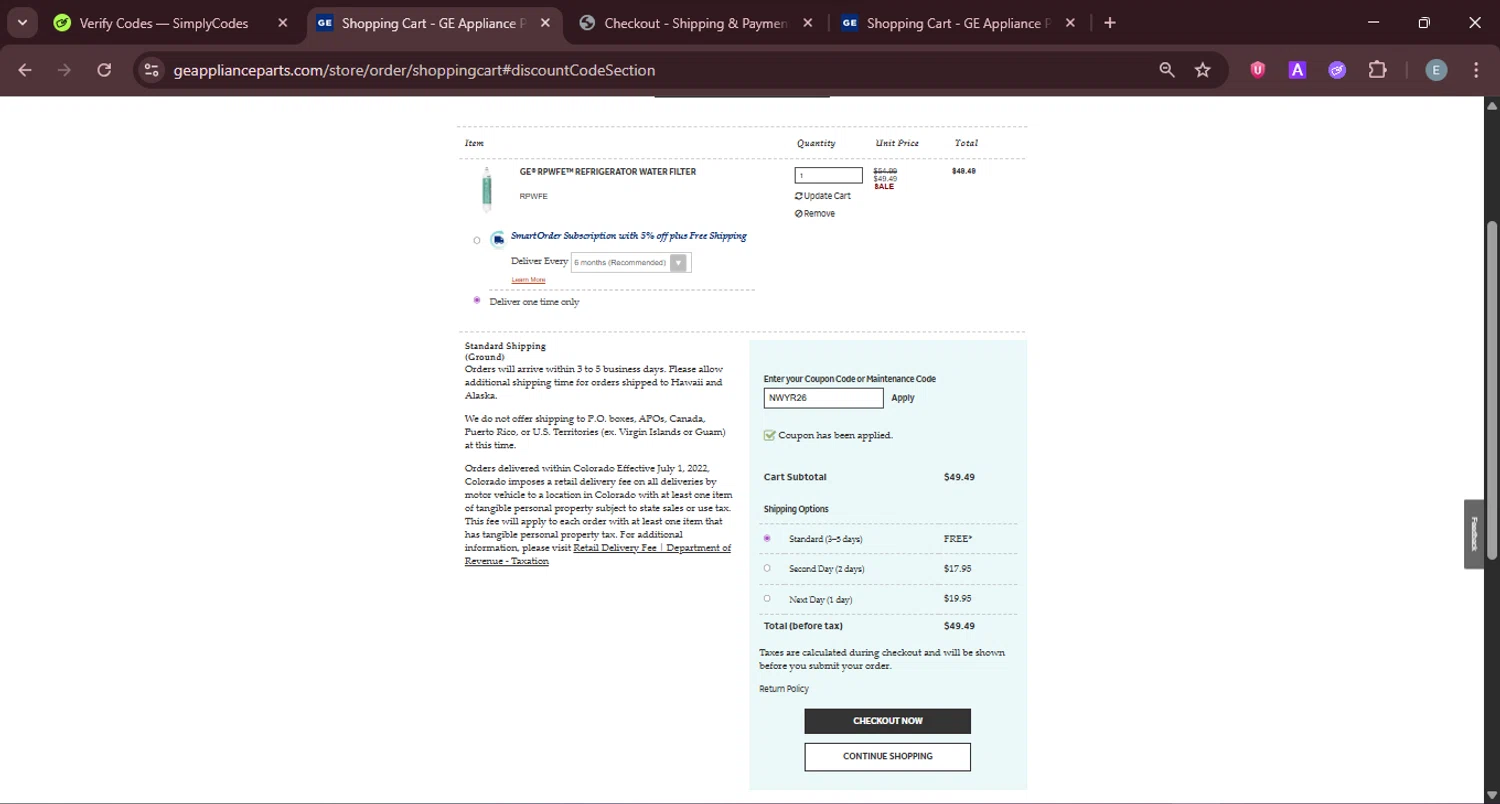Viewport: 1500px width, 804px height.
Task: Open the purple A extension icon
Action: (1297, 70)
